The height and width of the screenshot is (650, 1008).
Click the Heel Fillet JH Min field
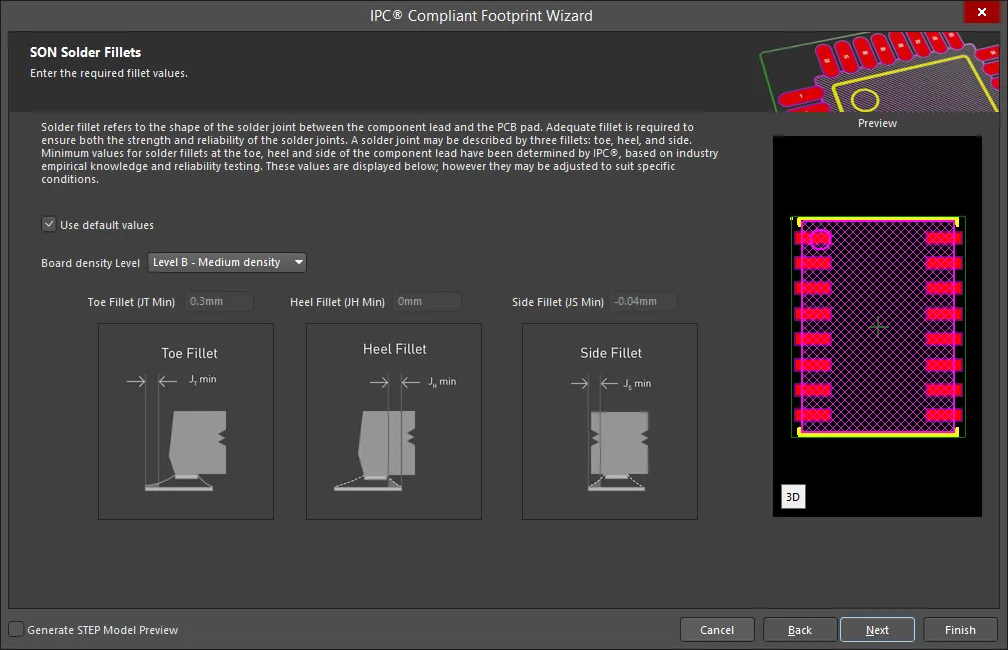[x=427, y=302]
